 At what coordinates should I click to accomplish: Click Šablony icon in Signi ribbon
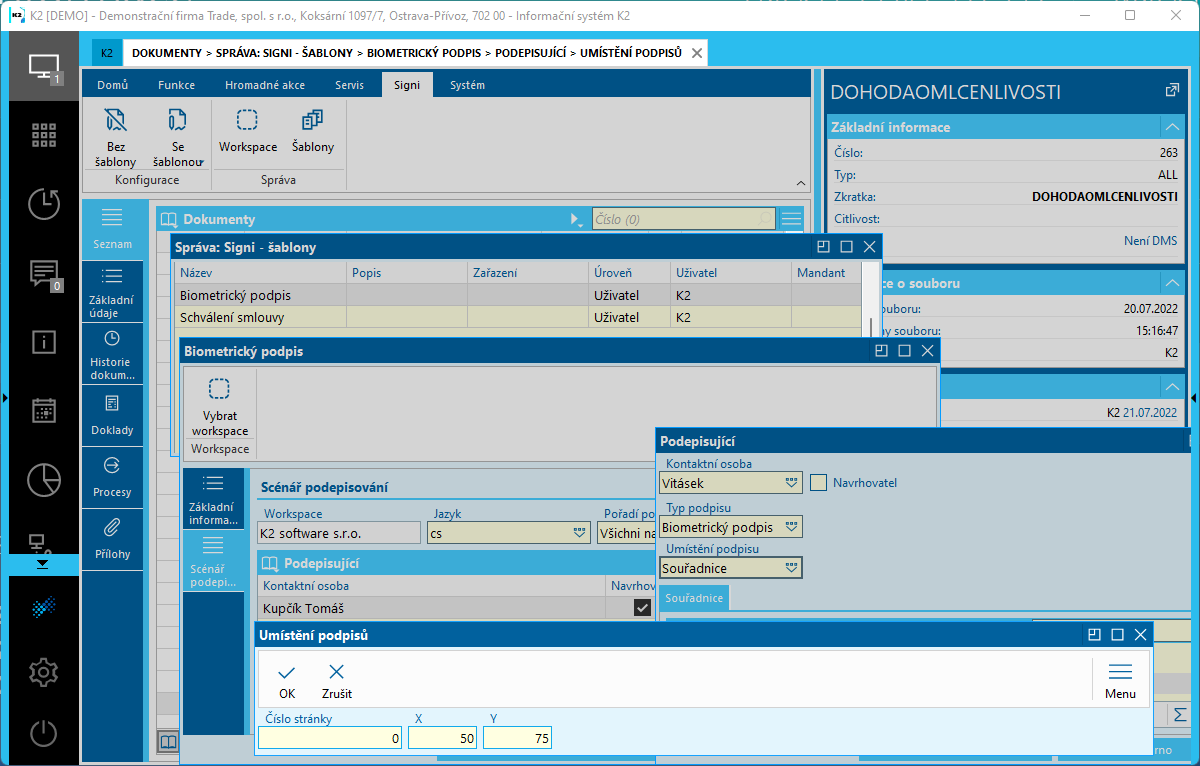click(x=313, y=131)
